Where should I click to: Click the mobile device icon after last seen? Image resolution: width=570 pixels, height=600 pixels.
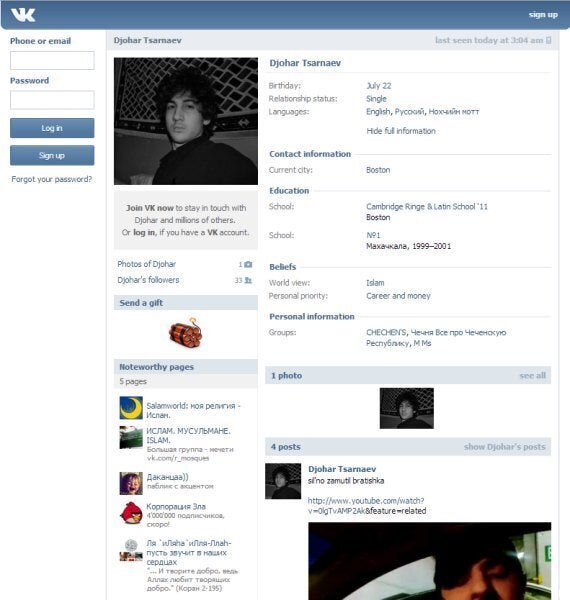click(549, 40)
